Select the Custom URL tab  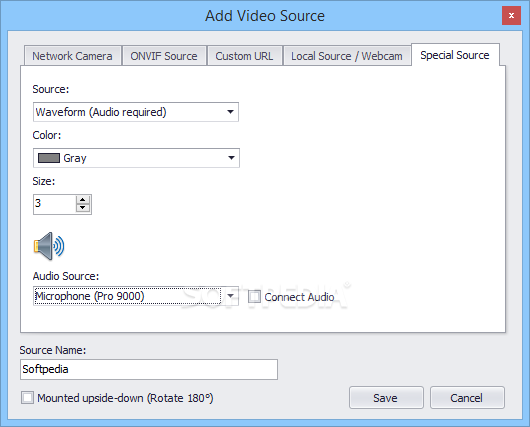pyautogui.click(x=244, y=56)
